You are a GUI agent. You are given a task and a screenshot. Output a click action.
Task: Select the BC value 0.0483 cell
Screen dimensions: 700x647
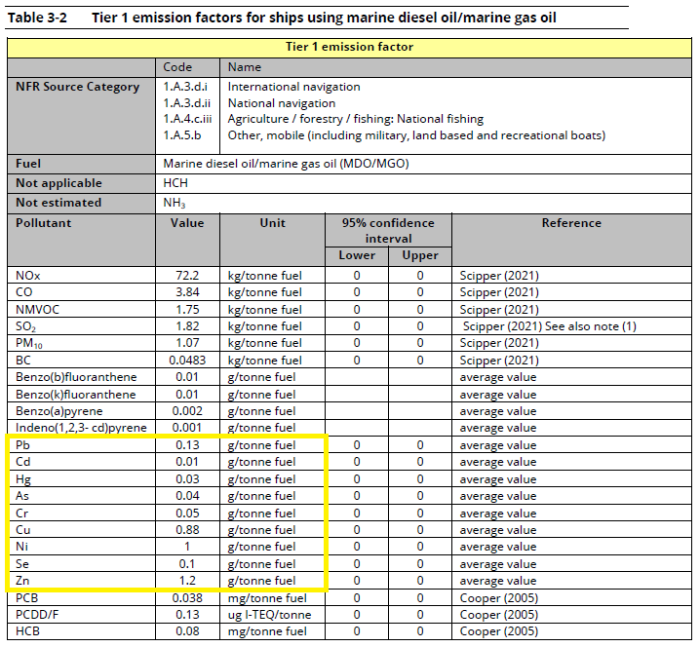pyautogui.click(x=187, y=360)
